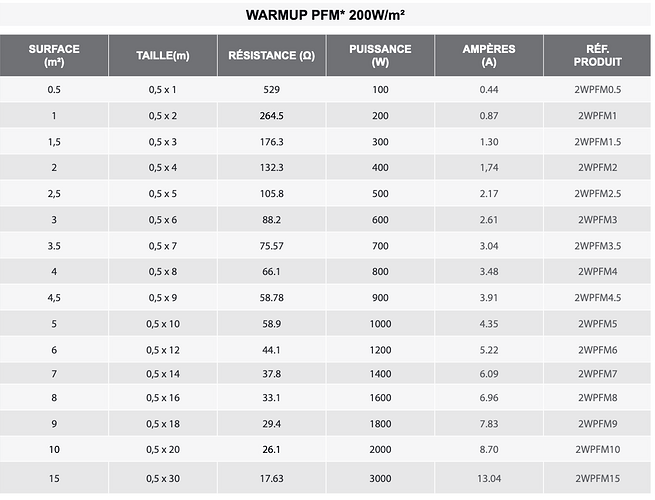Select size cell 0,5 x 12
655x500 pixels.
(163, 350)
